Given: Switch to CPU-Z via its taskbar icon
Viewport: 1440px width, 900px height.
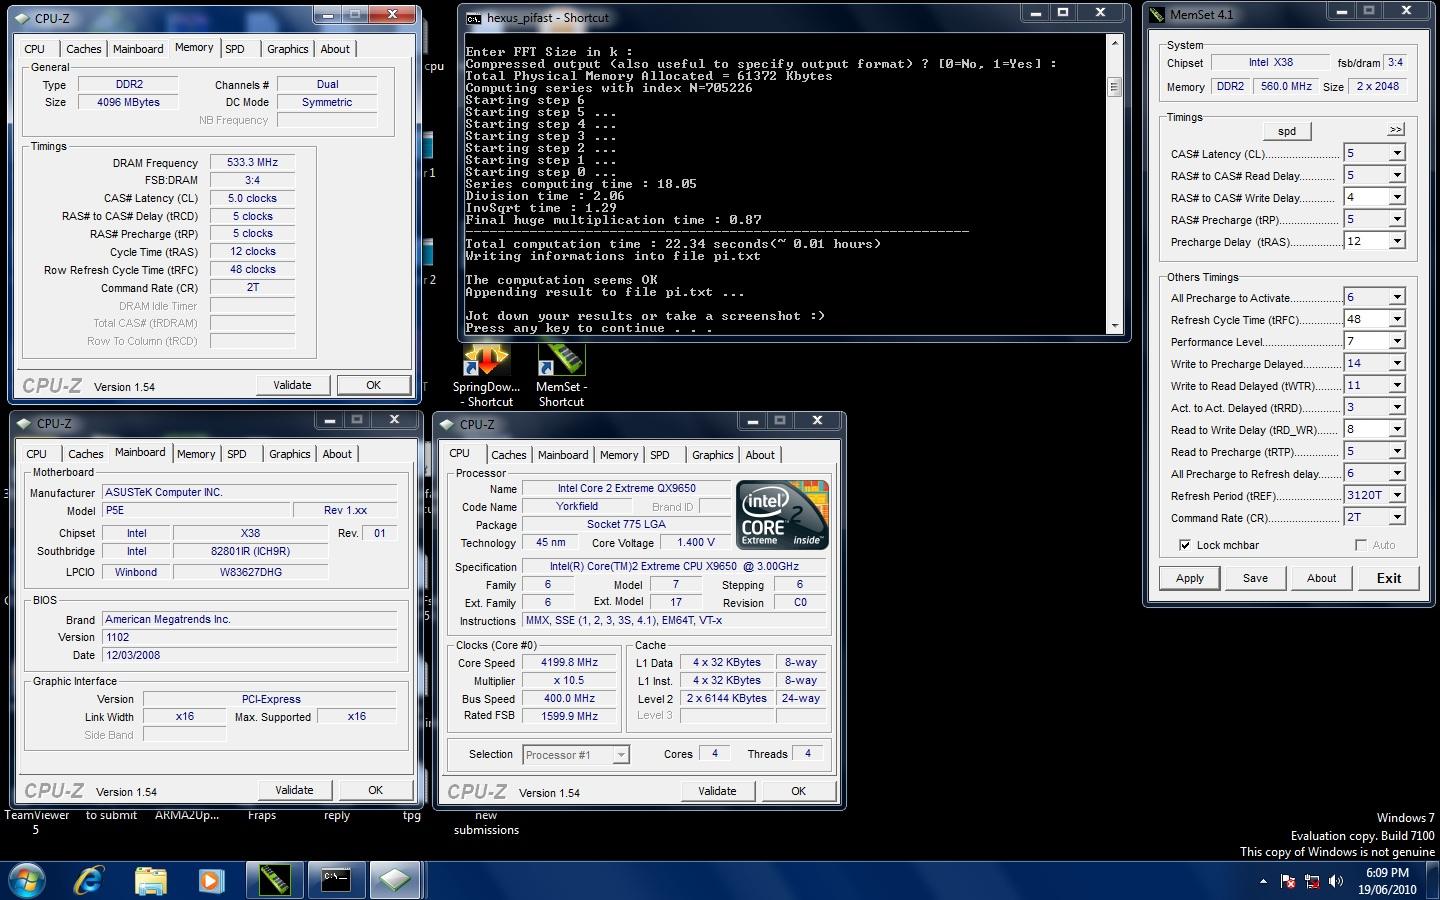Looking at the screenshot, I should click(395, 881).
